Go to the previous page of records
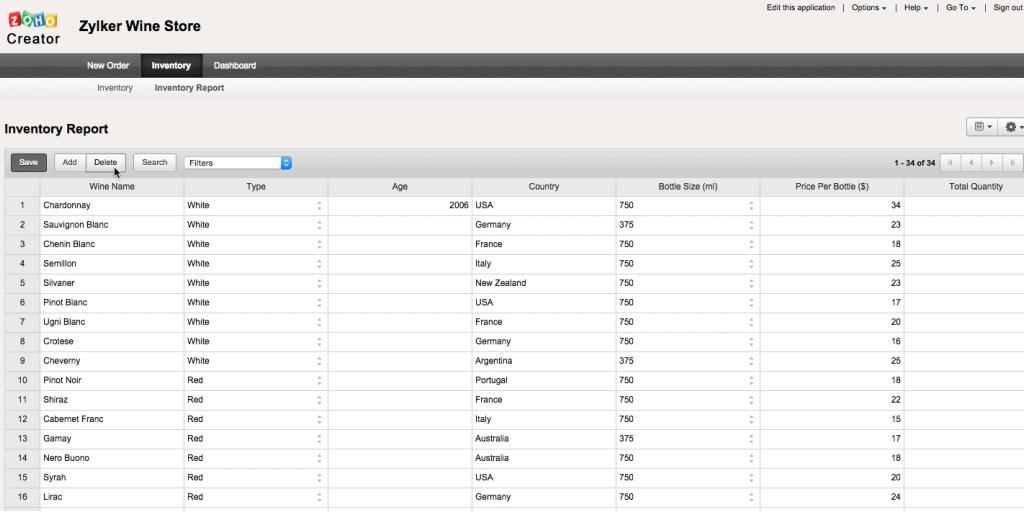 point(970,162)
